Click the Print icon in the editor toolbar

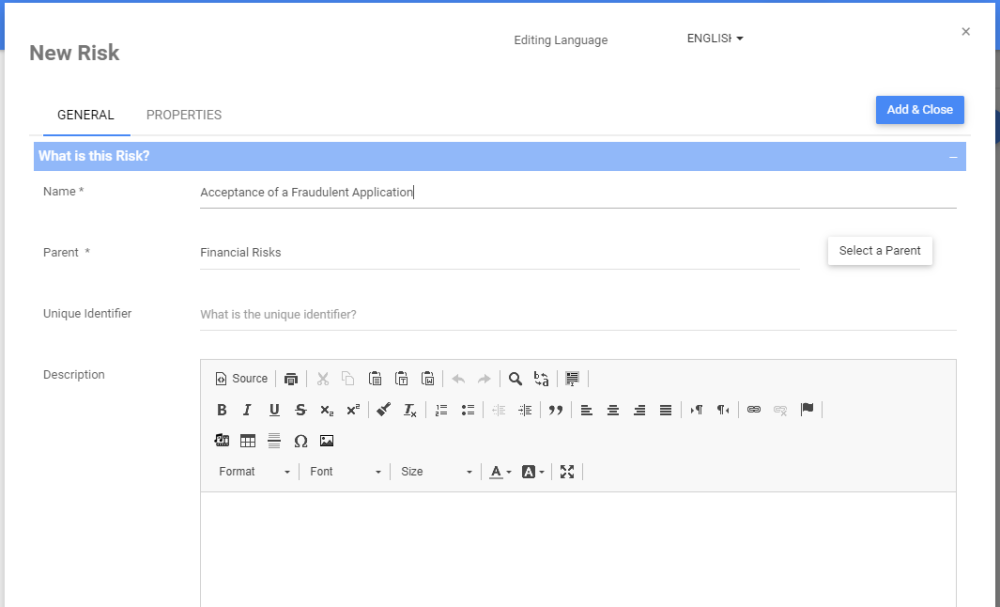291,379
